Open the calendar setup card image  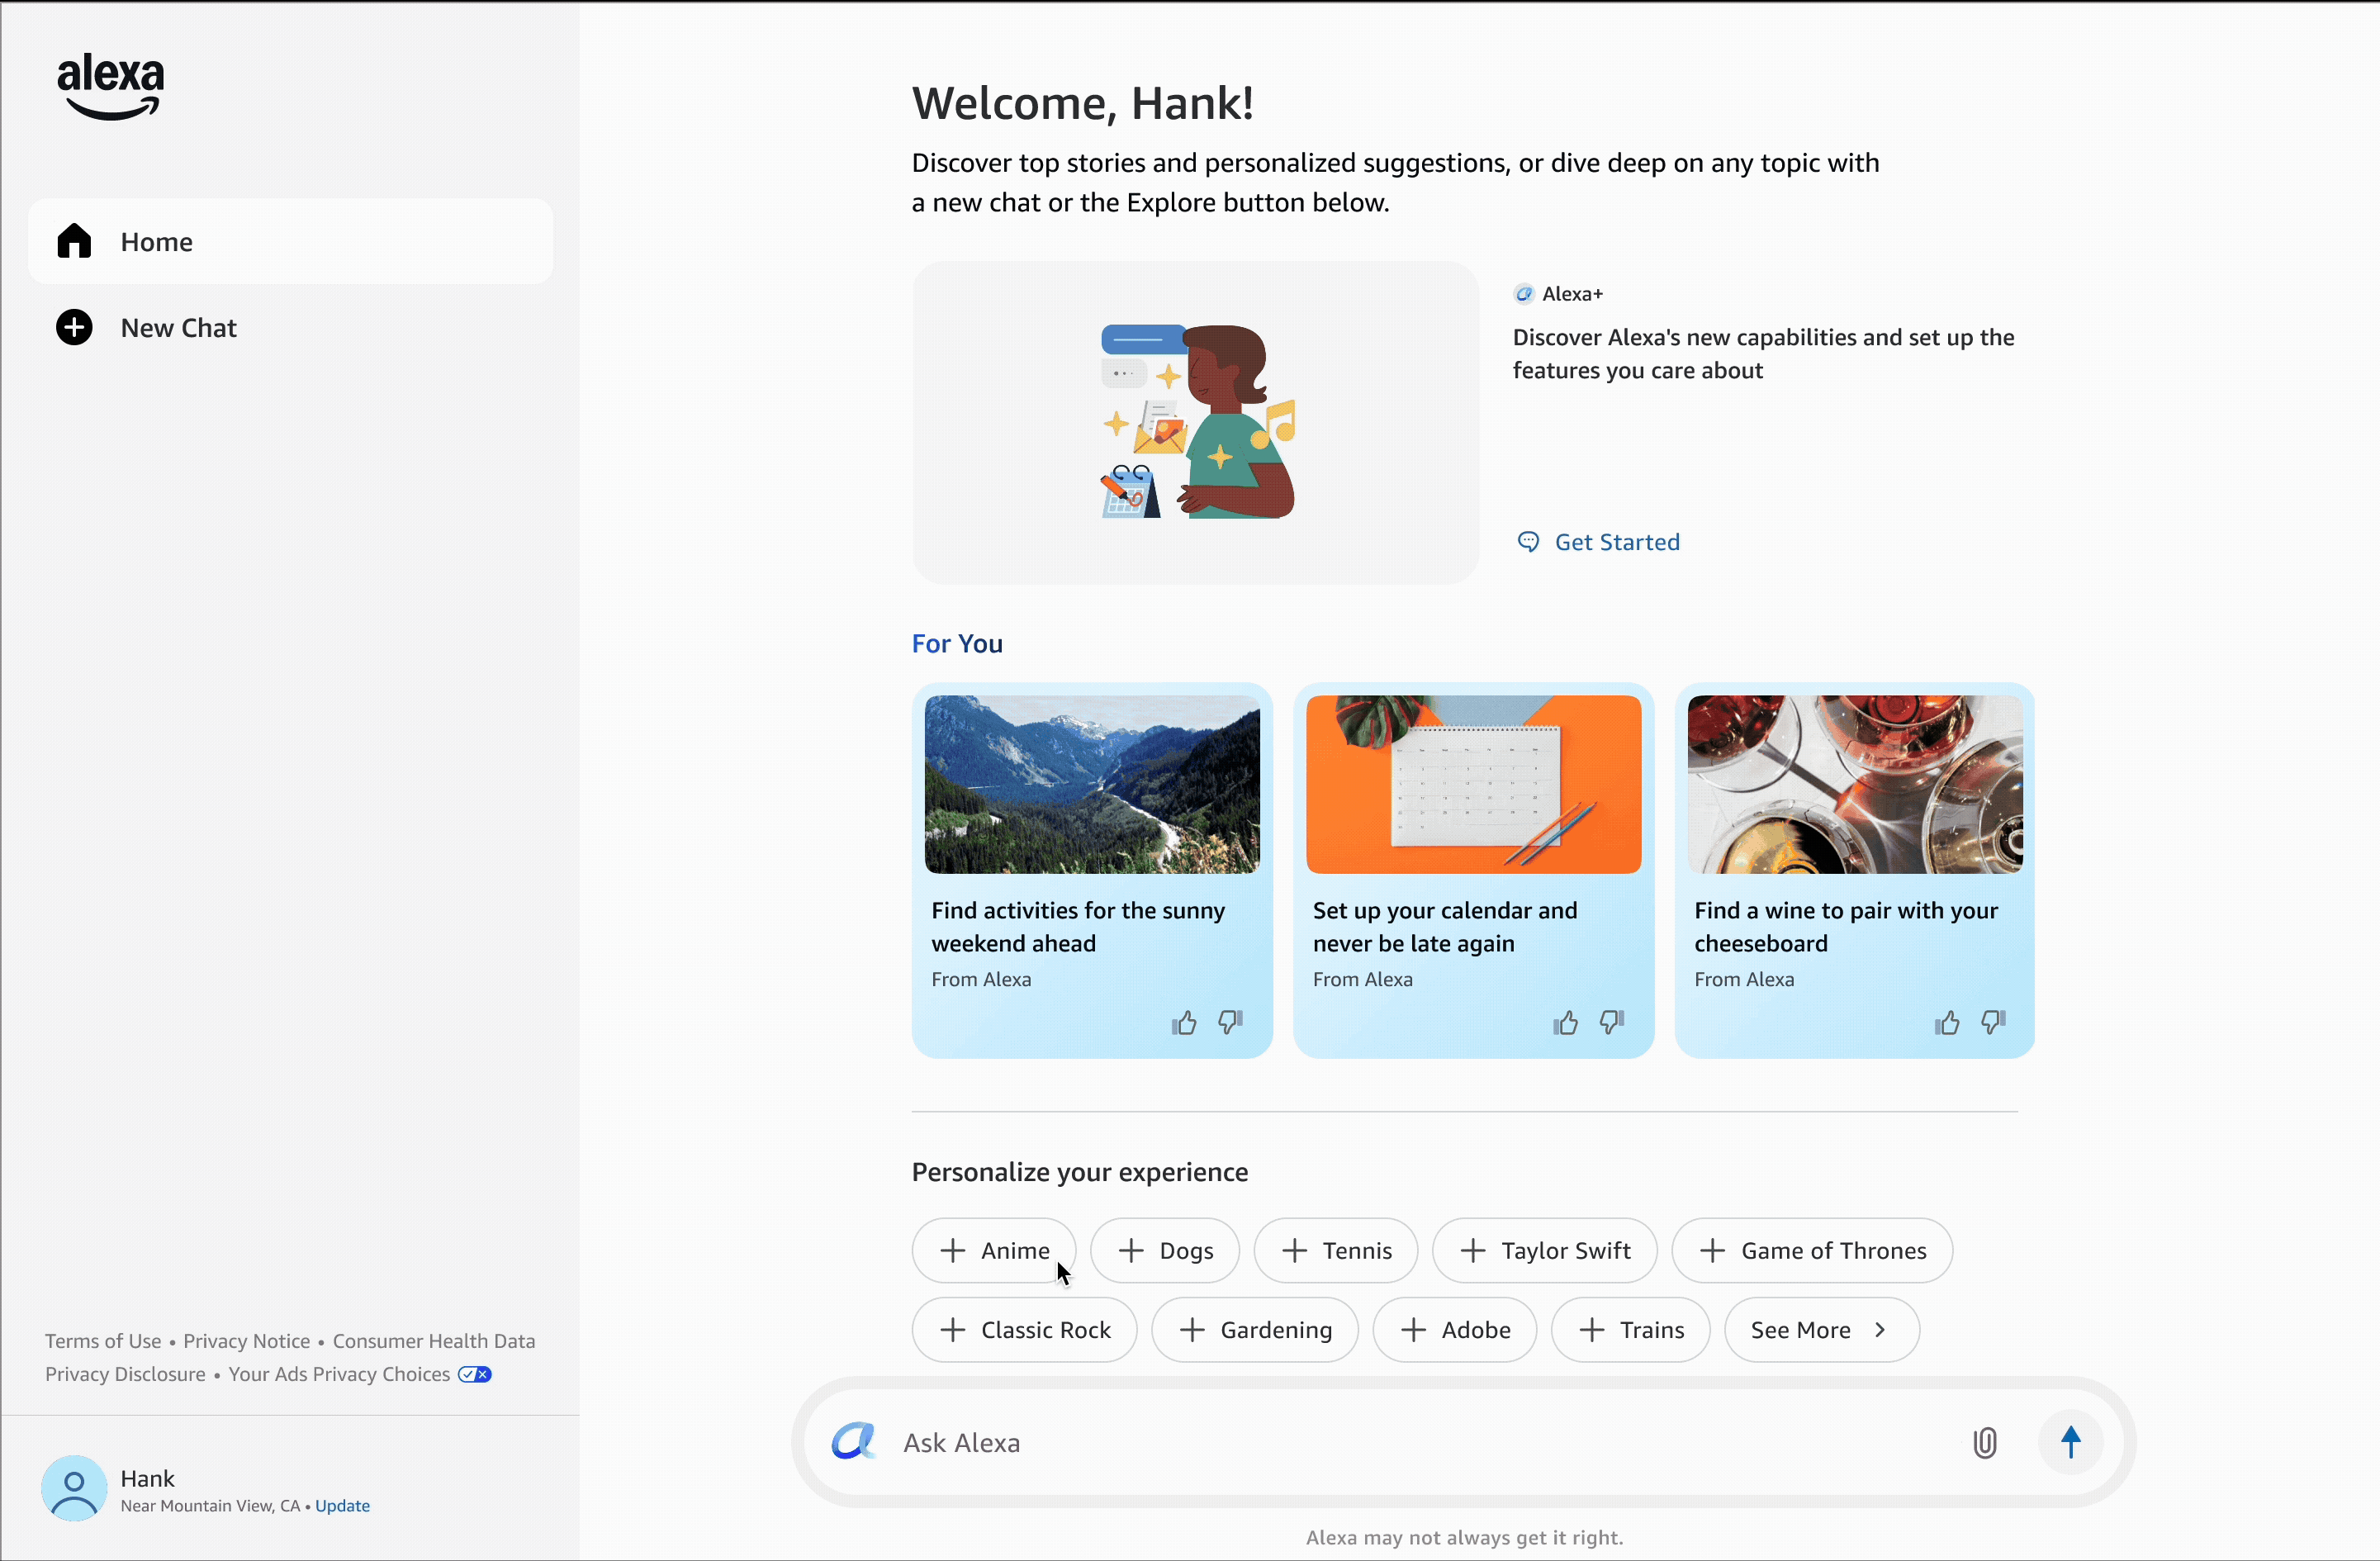coord(1473,784)
